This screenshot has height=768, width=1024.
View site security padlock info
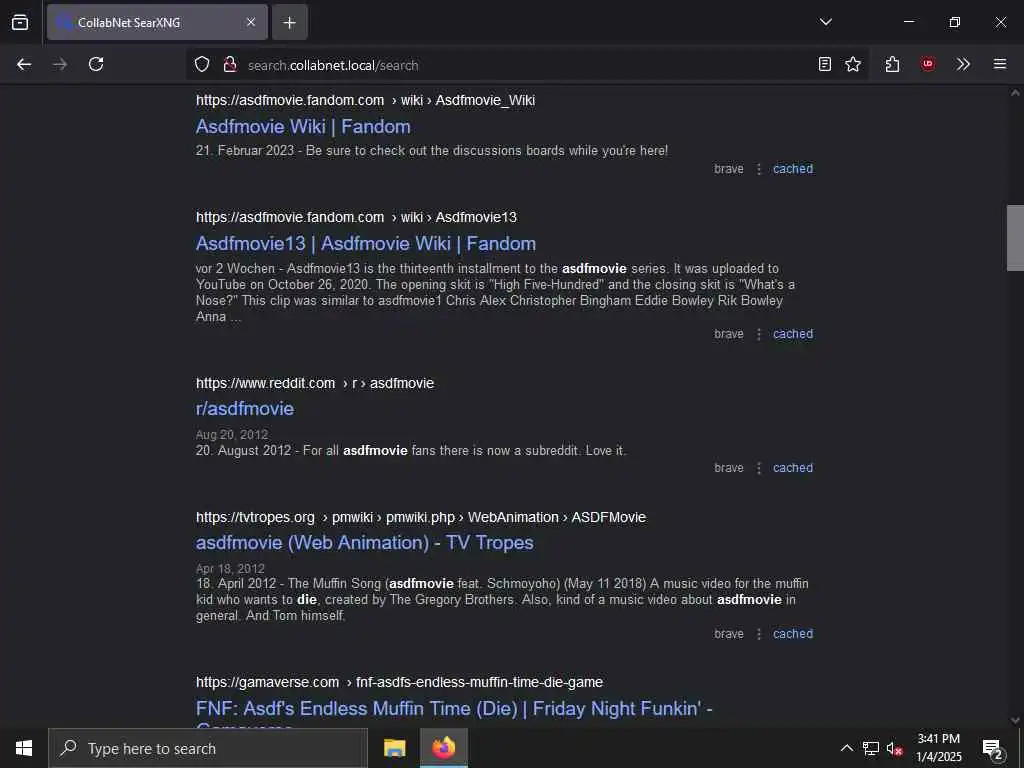(229, 65)
